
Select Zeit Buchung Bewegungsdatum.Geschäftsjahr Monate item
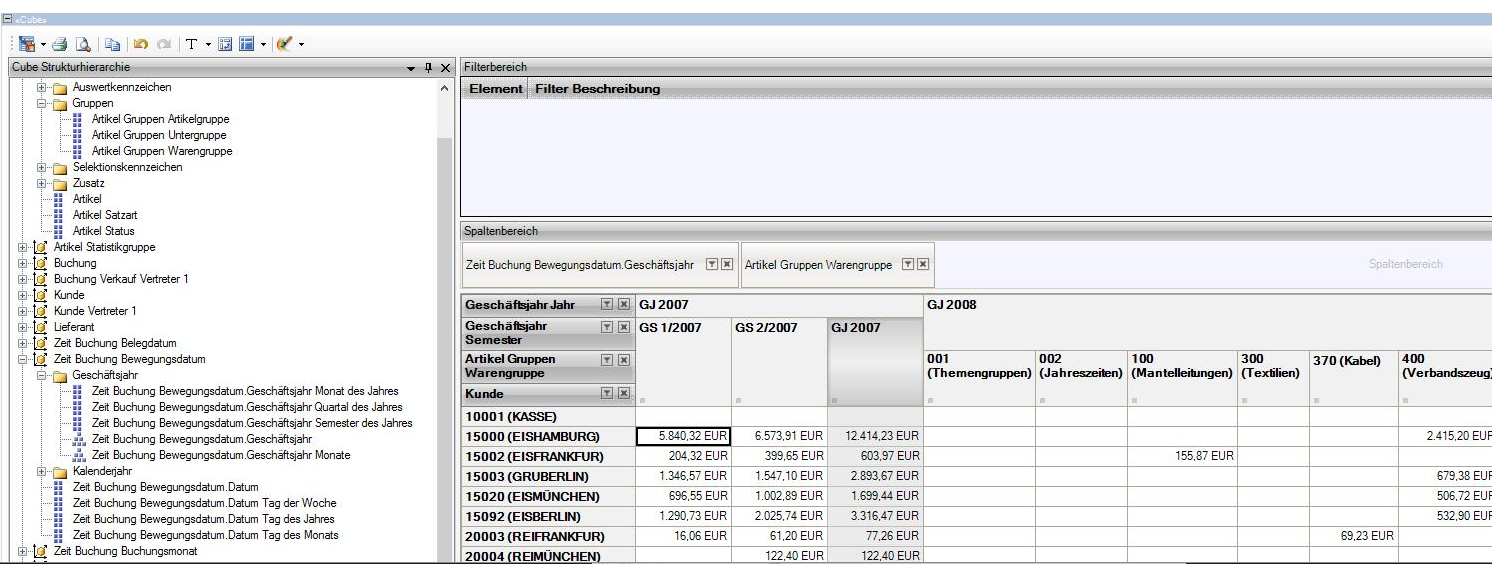coord(221,455)
